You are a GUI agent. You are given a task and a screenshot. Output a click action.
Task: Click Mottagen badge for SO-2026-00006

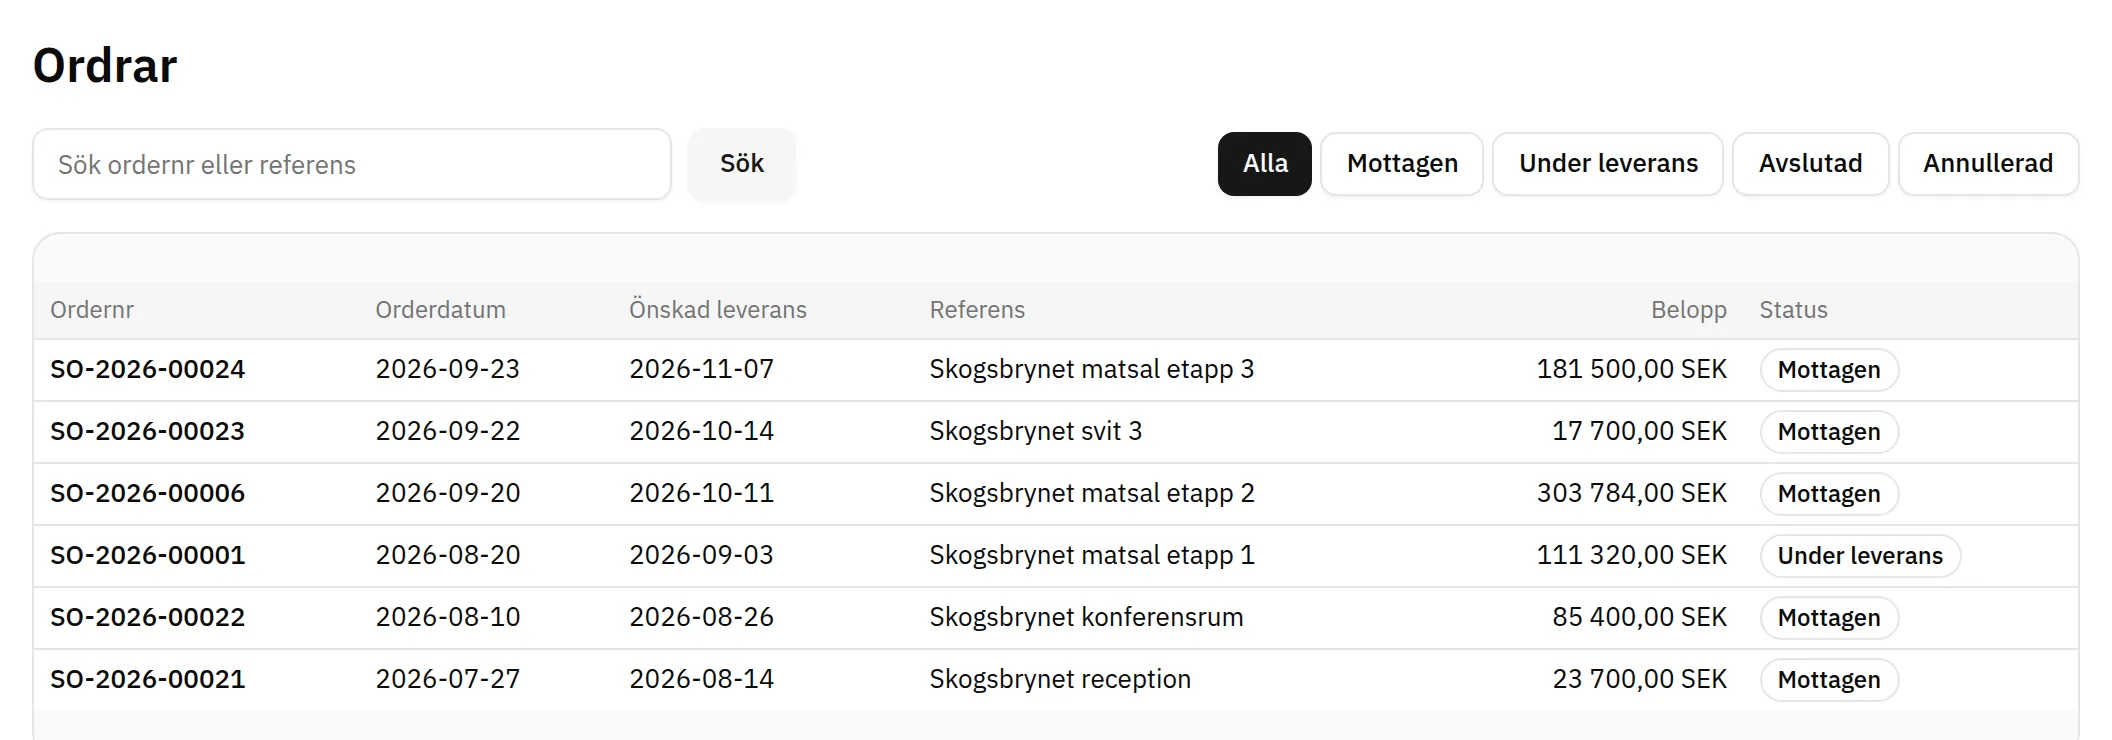click(x=1829, y=494)
